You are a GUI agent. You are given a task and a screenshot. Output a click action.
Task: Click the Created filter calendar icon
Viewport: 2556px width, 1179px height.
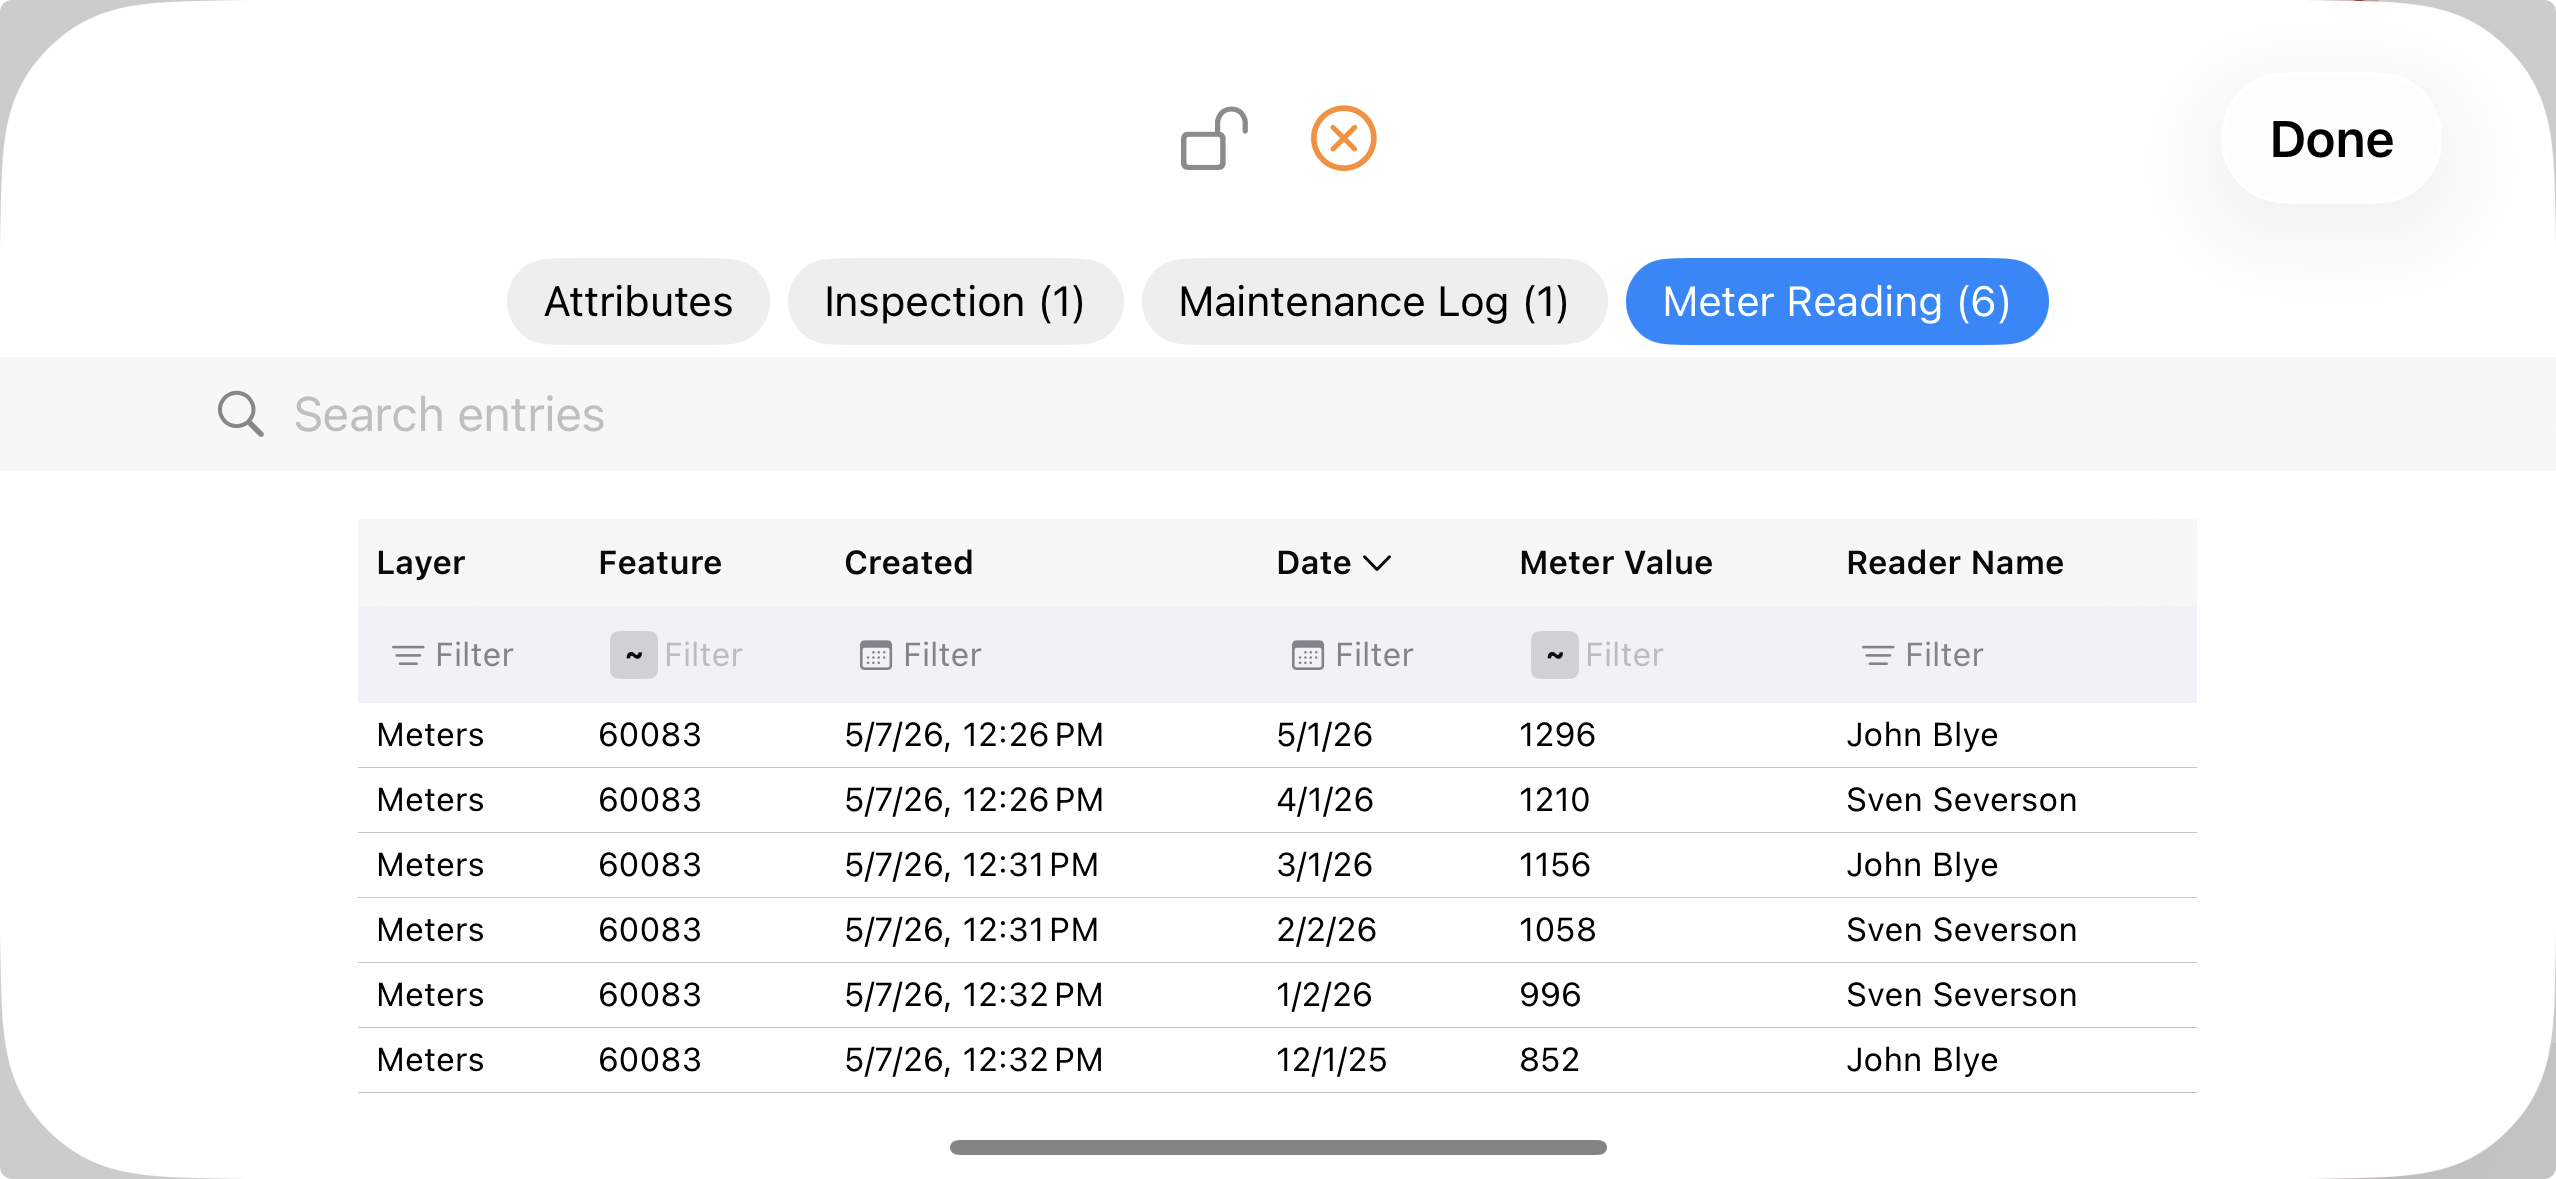click(876, 655)
